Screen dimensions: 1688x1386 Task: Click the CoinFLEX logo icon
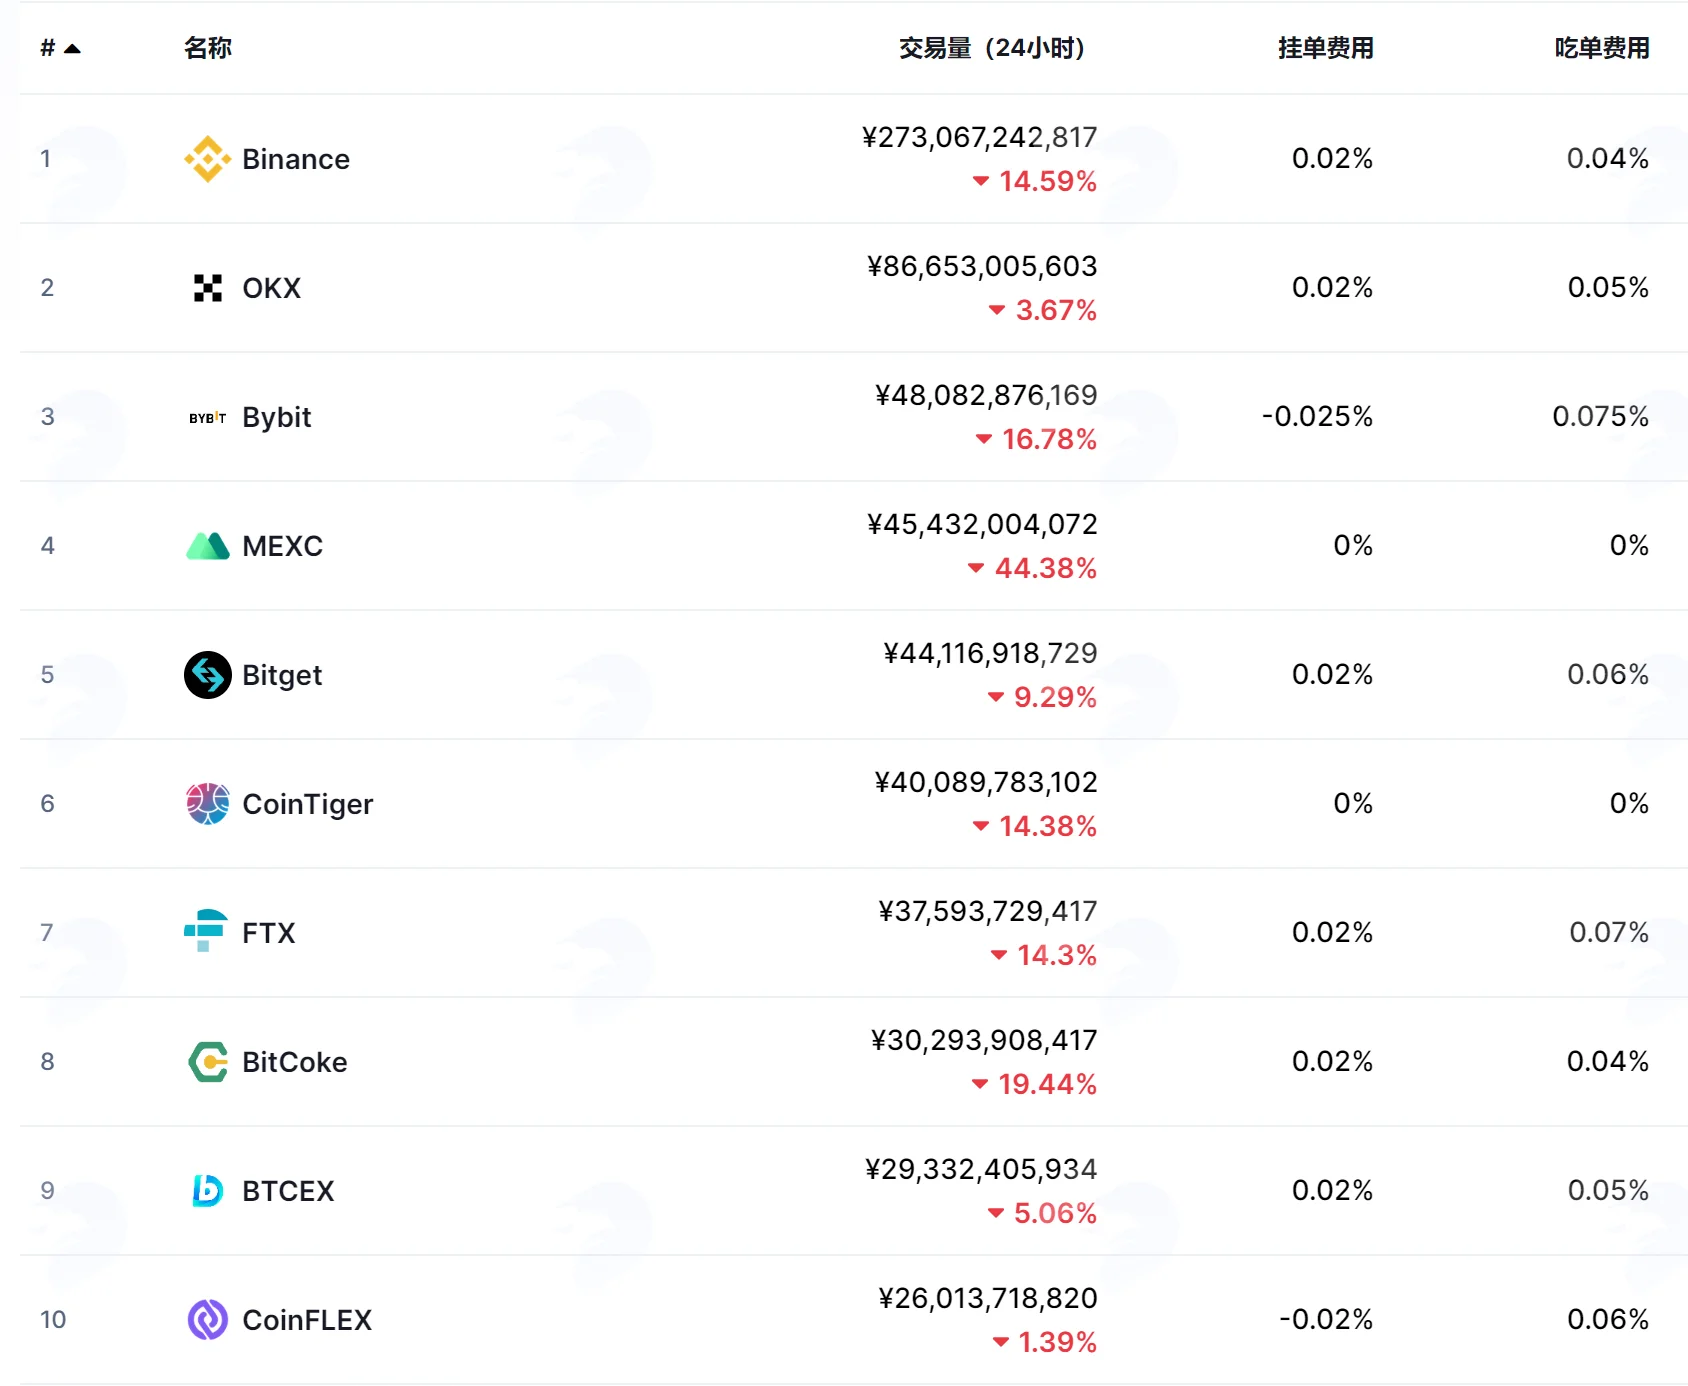208,1320
